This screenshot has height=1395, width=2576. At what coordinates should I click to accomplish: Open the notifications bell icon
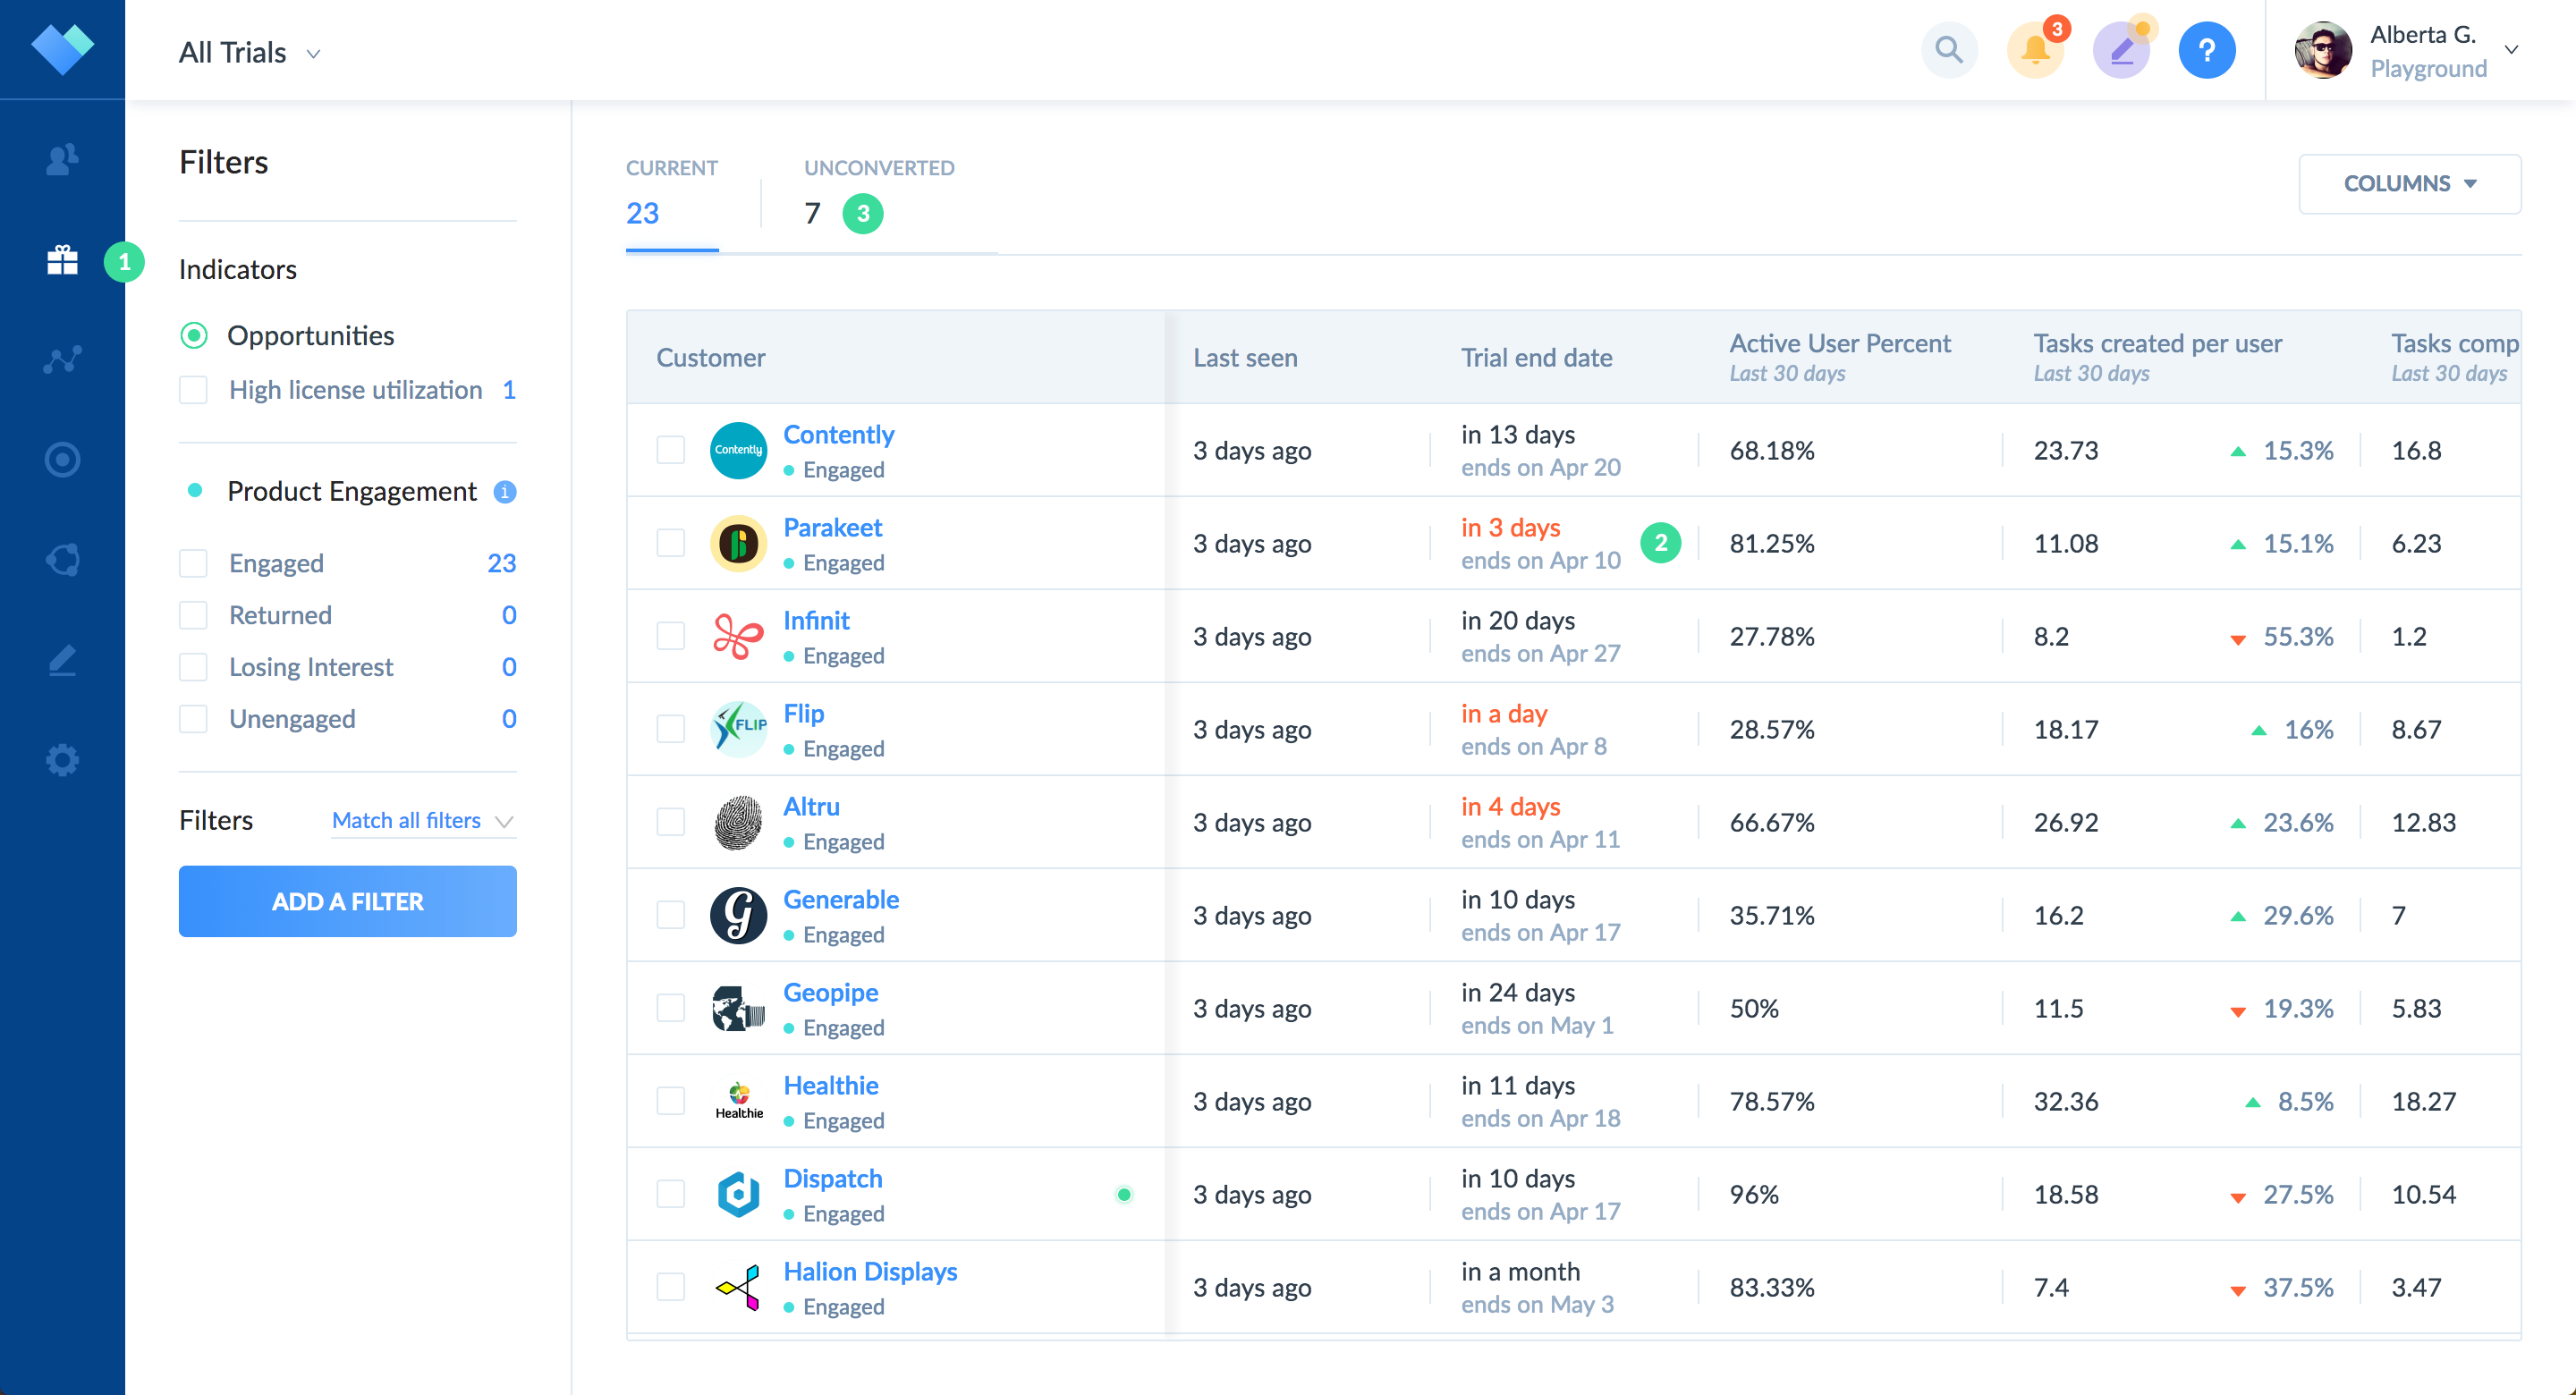coord(2034,49)
